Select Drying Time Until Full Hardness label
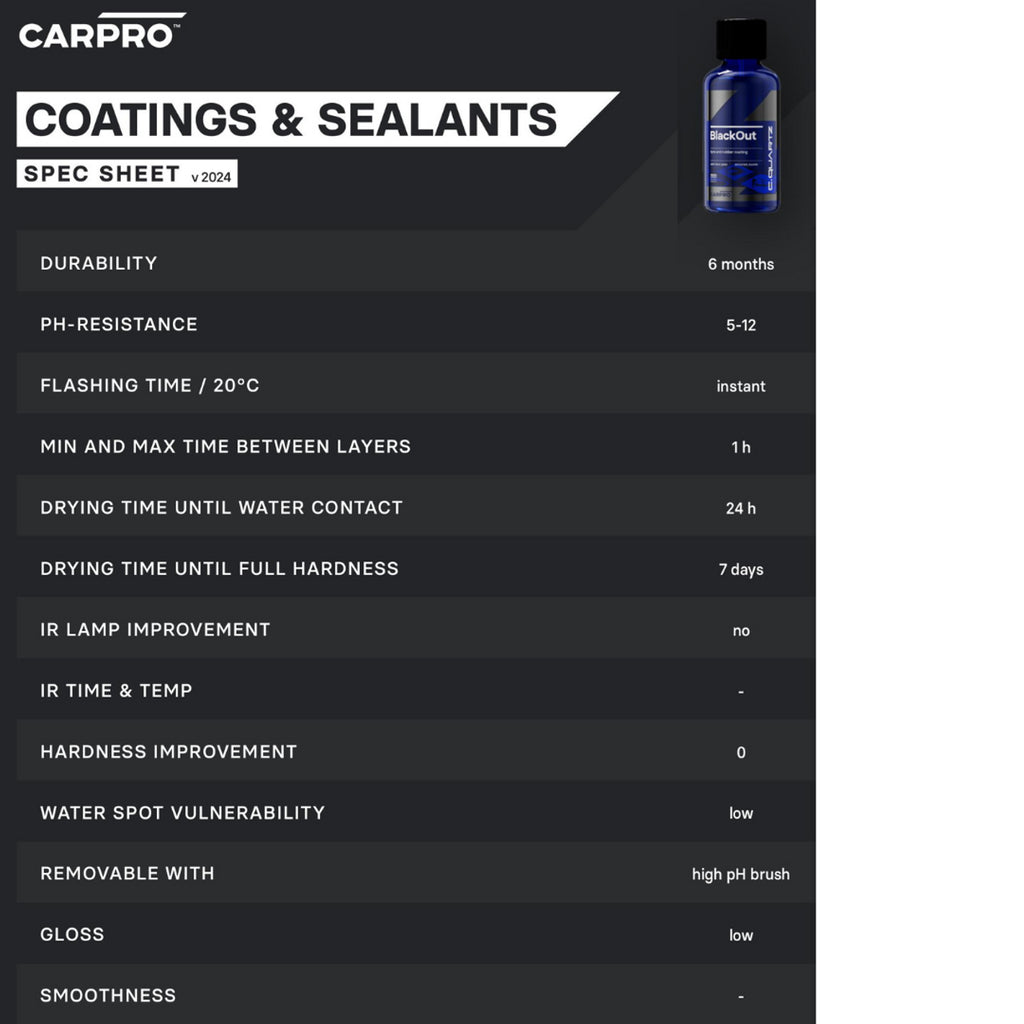This screenshot has width=1024, height=1024. click(219, 568)
